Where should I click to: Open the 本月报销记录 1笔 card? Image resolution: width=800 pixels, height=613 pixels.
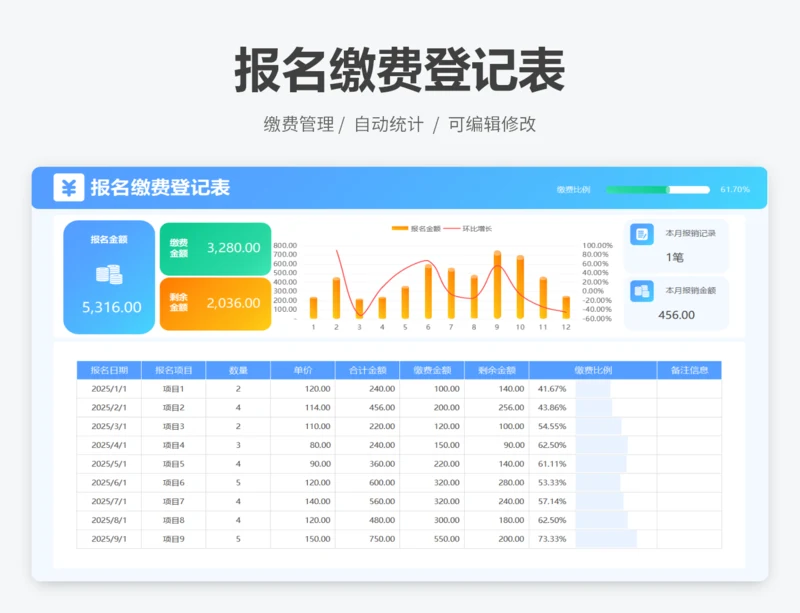[x=676, y=246]
